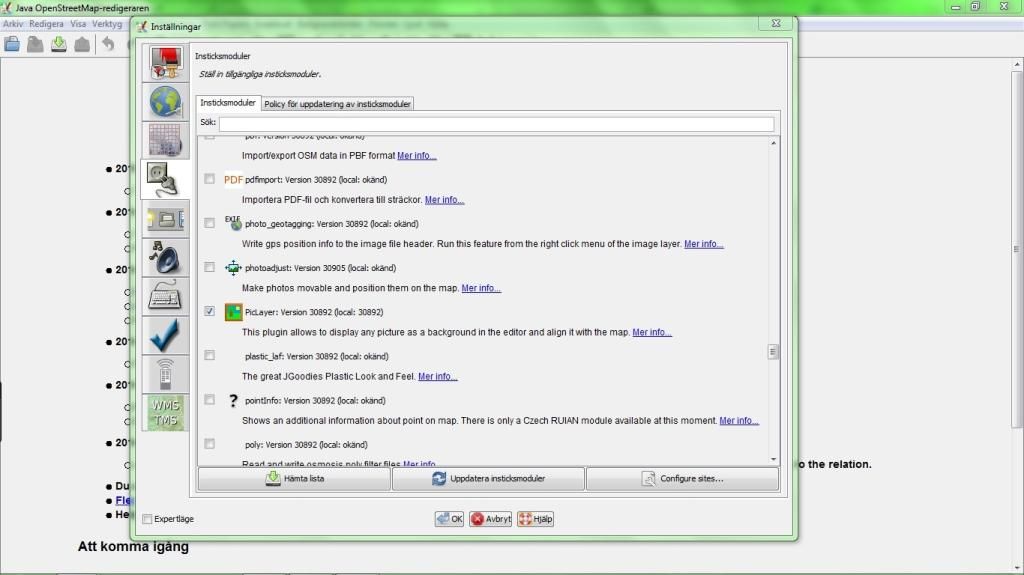The height and width of the screenshot is (575, 1024).
Task: Click the PicLayer plugin icon
Action: [x=233, y=312]
